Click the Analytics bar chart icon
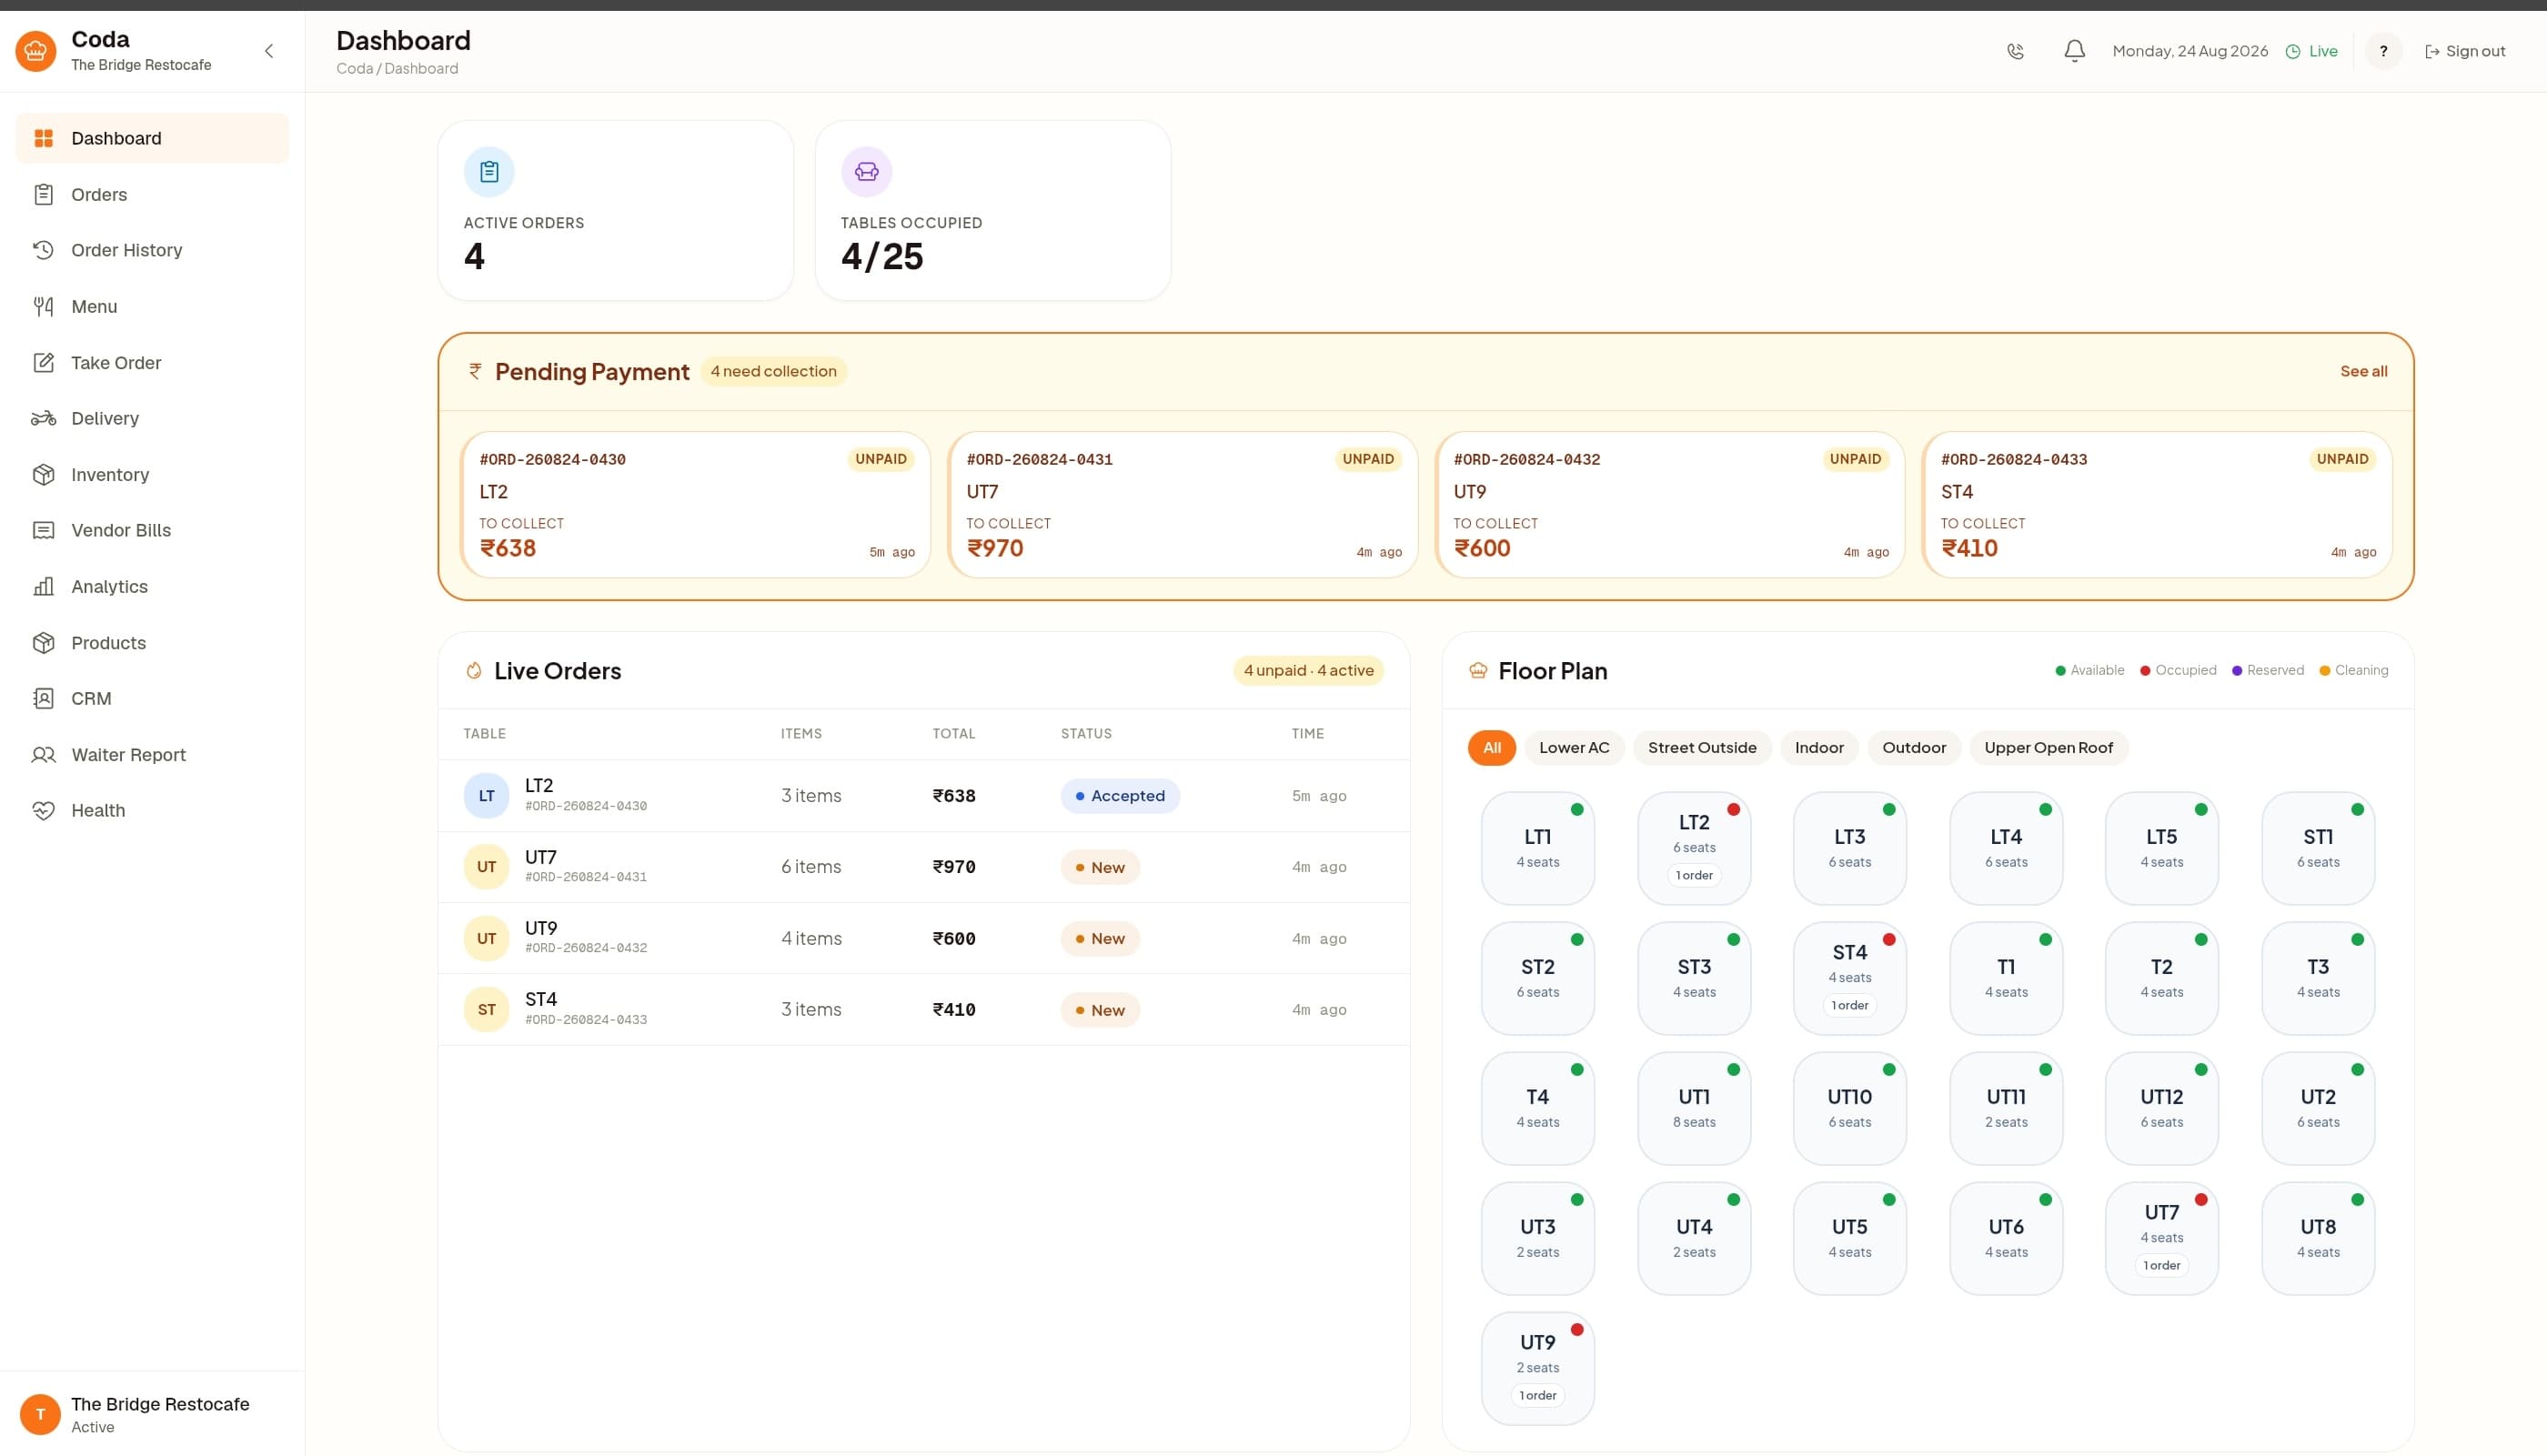This screenshot has width=2547, height=1456. [x=43, y=587]
